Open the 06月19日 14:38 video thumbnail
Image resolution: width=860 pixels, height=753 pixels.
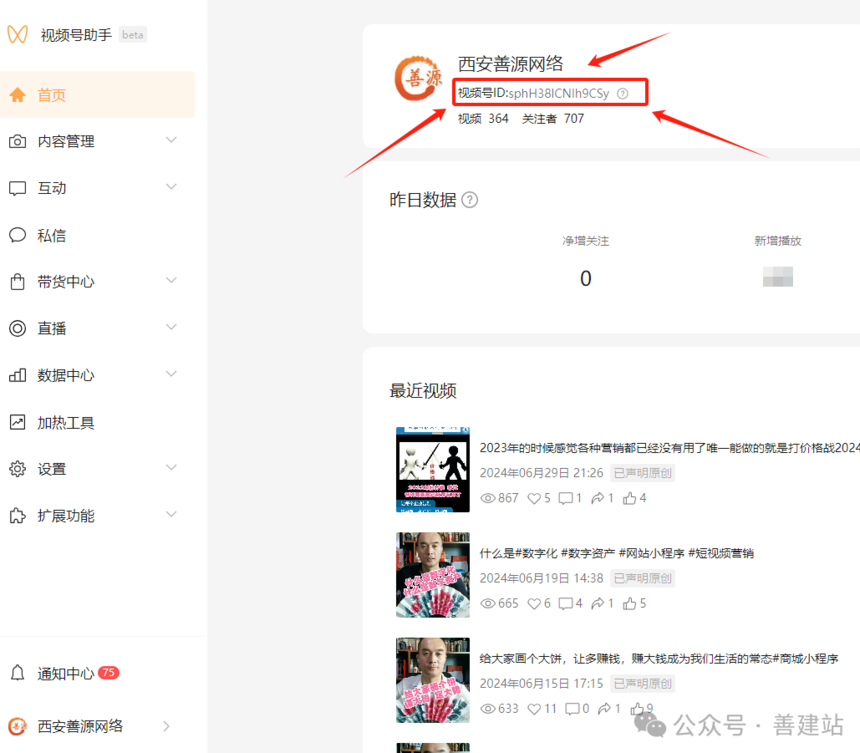pyautogui.click(x=433, y=575)
